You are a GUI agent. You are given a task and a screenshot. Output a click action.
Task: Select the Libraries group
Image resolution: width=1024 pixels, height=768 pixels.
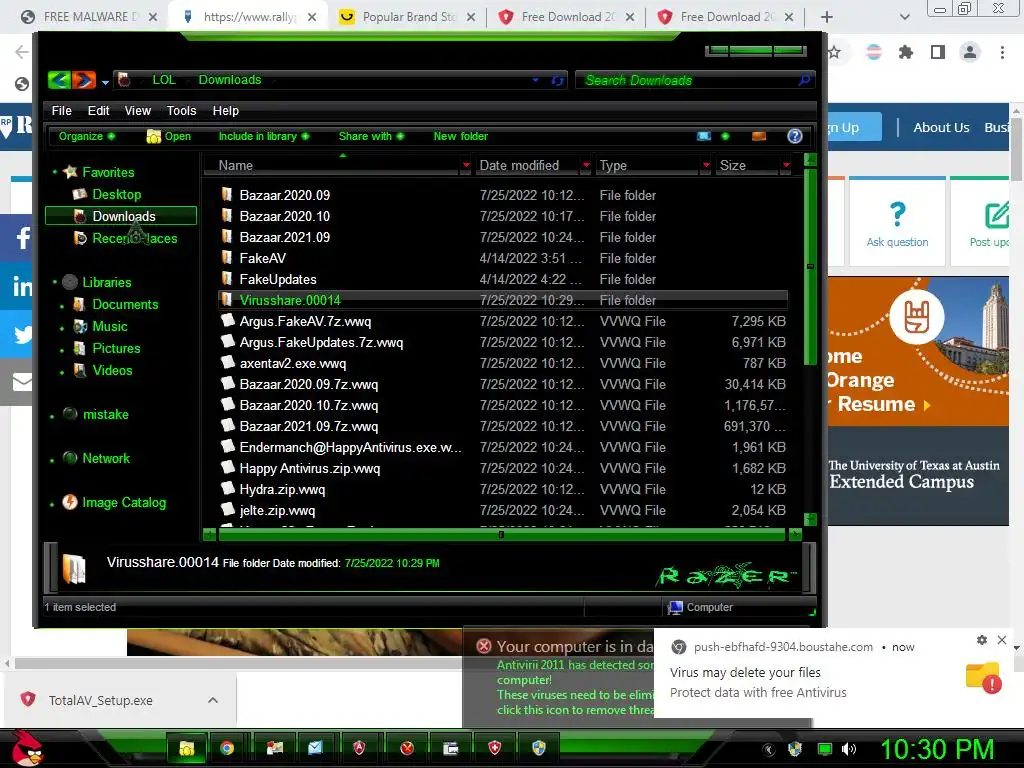(x=106, y=282)
